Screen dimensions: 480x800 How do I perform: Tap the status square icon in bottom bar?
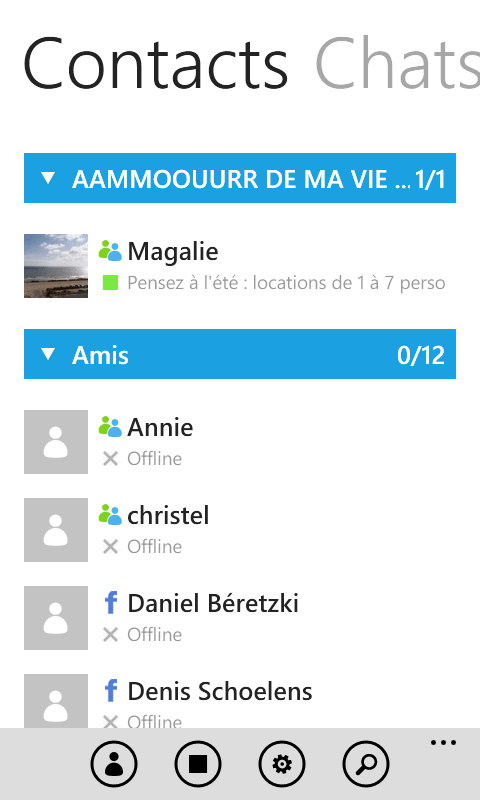(198, 764)
